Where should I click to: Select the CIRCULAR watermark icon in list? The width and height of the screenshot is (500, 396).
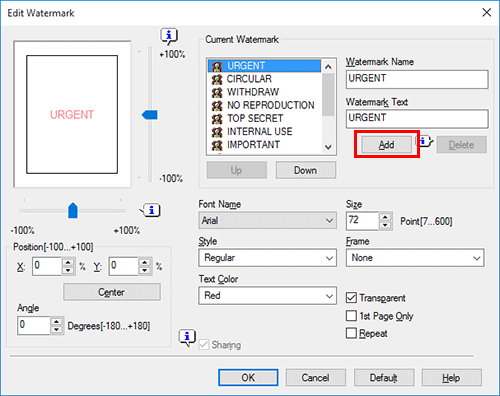pos(217,79)
